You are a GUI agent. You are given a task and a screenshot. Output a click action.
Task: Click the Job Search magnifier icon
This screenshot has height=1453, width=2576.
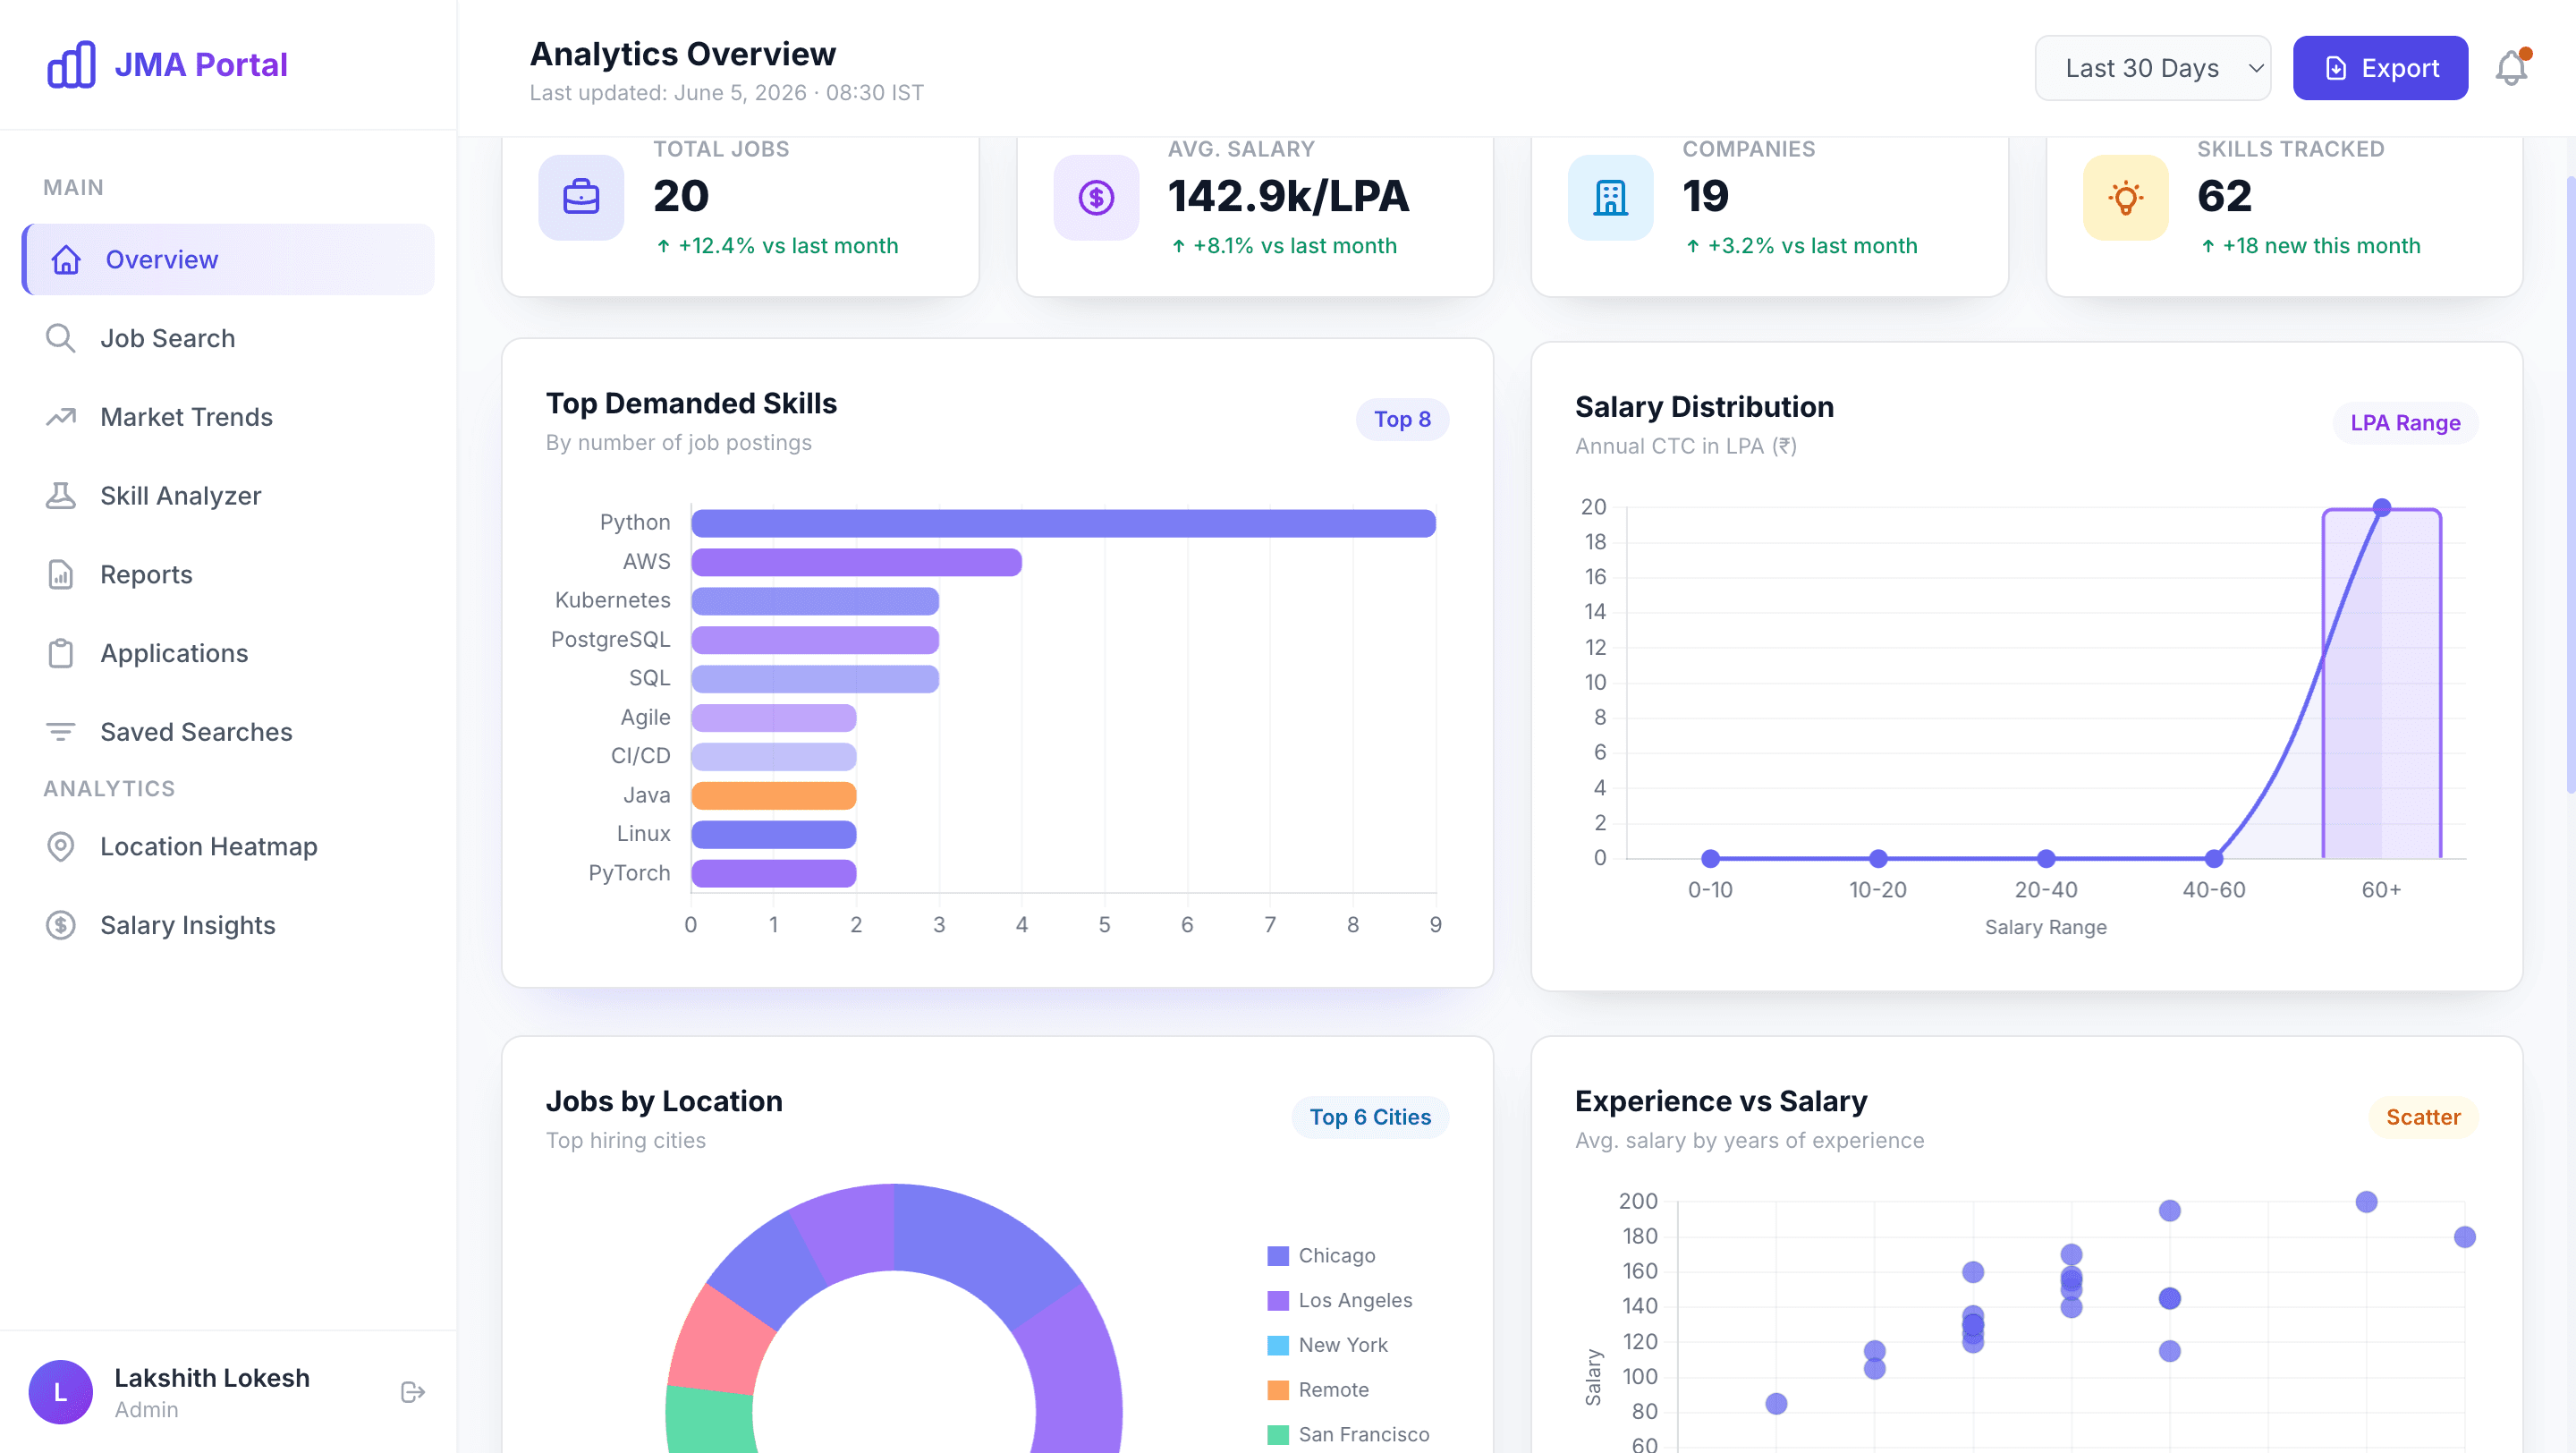pos(61,338)
